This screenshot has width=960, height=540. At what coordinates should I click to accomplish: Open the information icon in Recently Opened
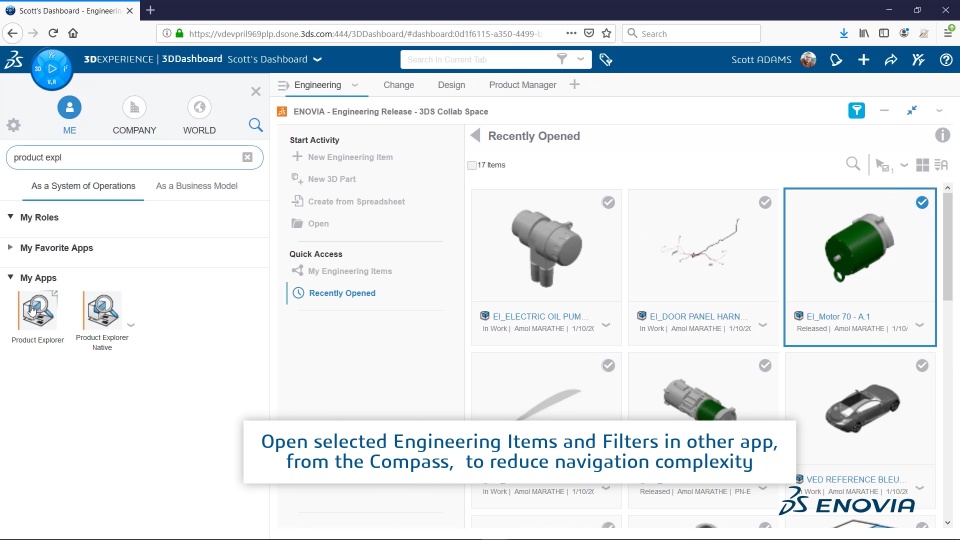pos(942,135)
